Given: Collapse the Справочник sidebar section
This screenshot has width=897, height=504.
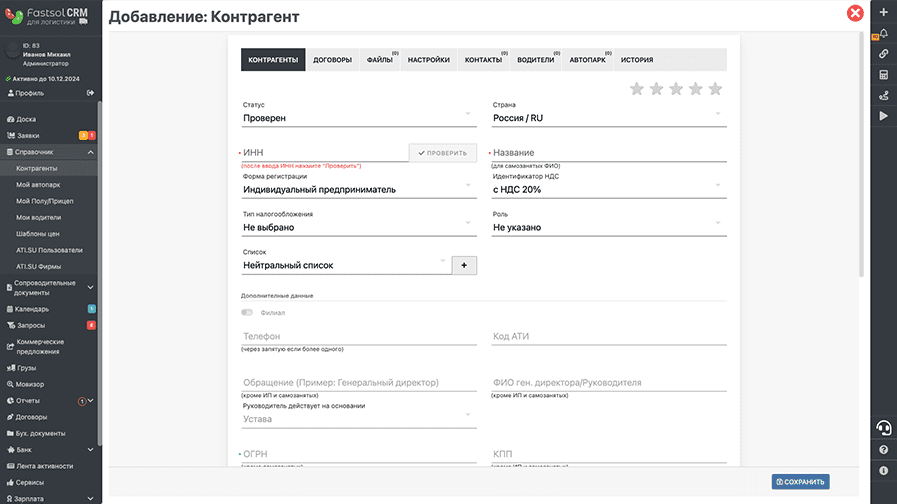Looking at the screenshot, I should (49, 152).
